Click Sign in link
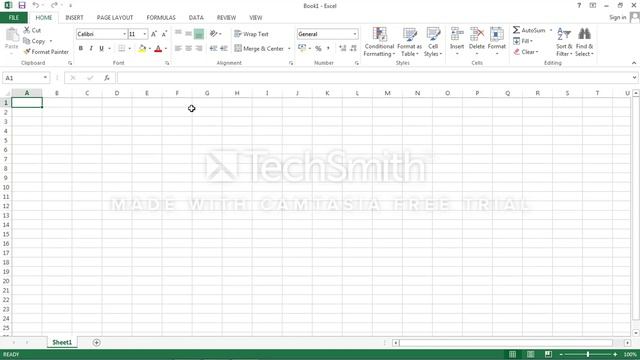Image resolution: width=640 pixels, height=360 pixels. (x=618, y=17)
